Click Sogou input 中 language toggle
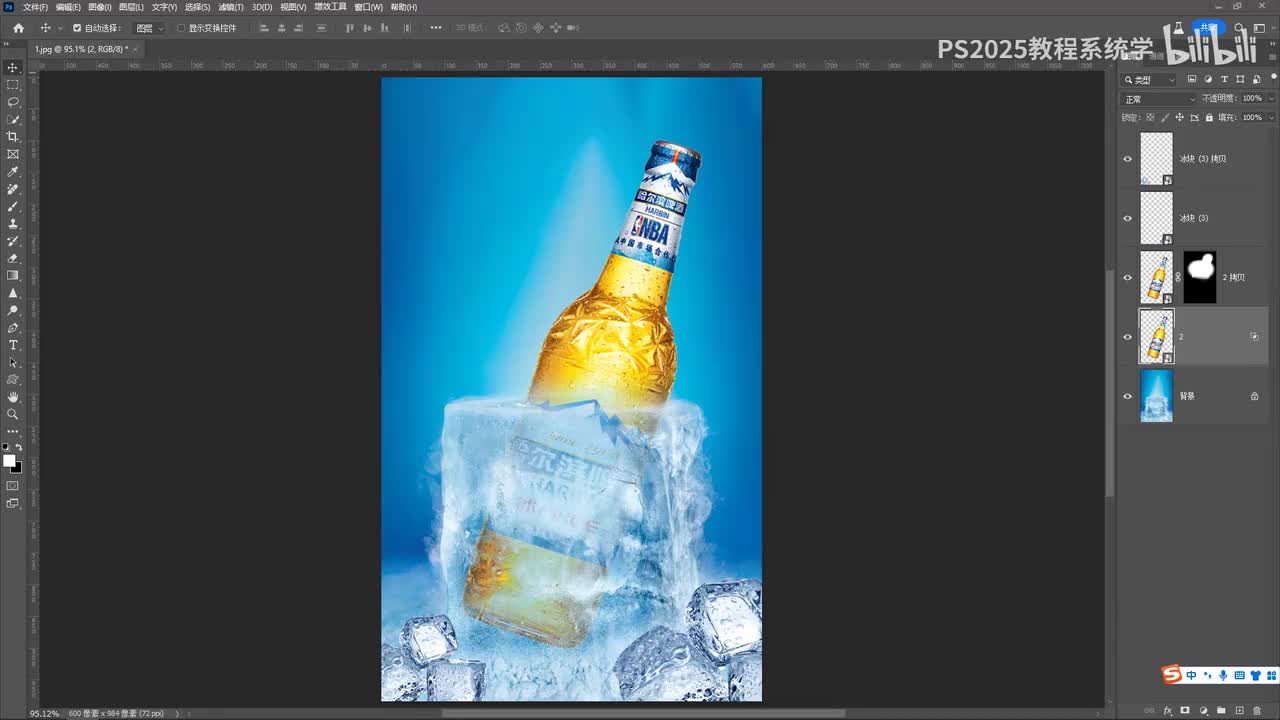 (1191, 675)
